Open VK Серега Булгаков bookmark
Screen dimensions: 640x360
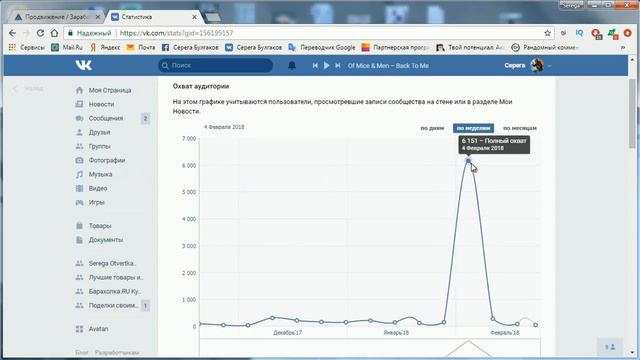[253, 47]
